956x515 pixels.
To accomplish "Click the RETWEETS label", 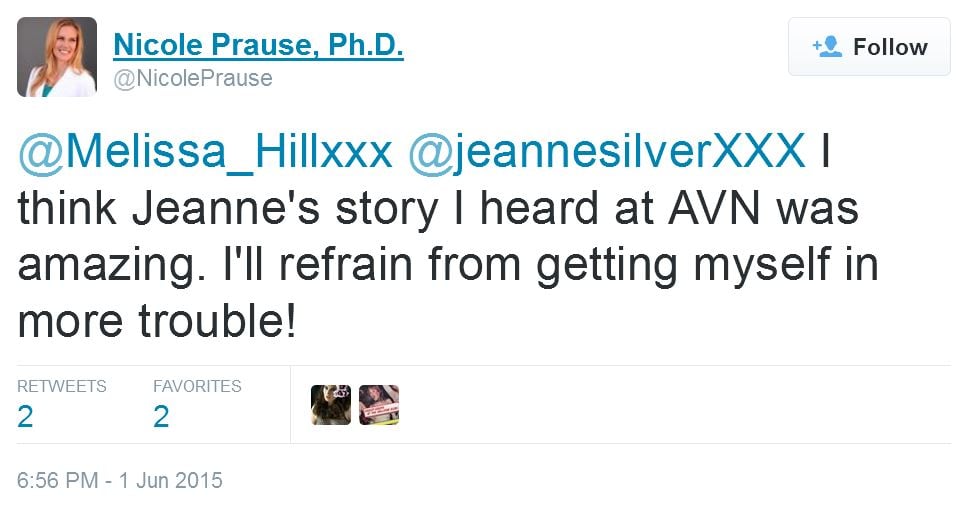I will click(x=62, y=386).
